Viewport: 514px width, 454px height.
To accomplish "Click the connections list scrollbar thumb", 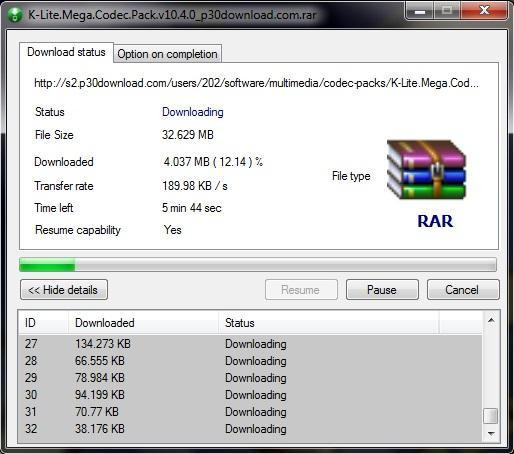I will (491, 416).
